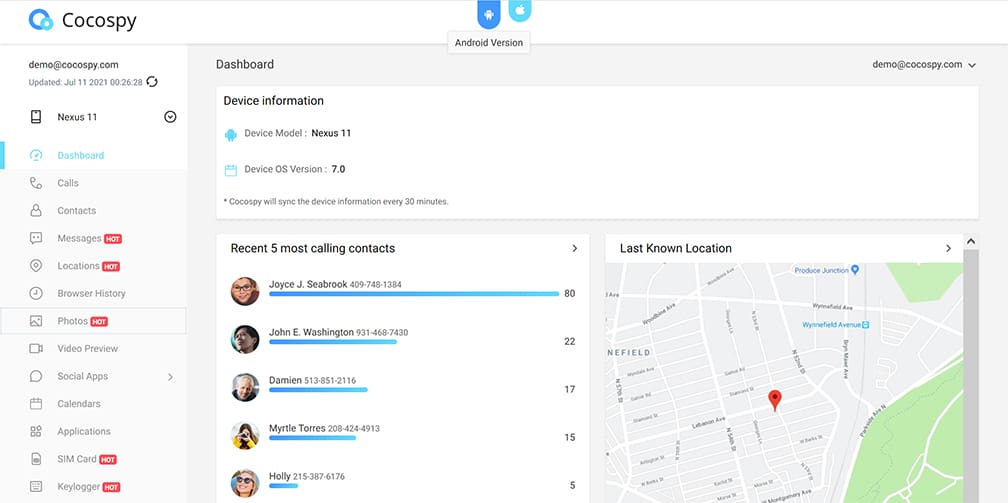Click the demo@cocospy.com email in sidebar
This screenshot has height=503, width=1008.
(73, 65)
